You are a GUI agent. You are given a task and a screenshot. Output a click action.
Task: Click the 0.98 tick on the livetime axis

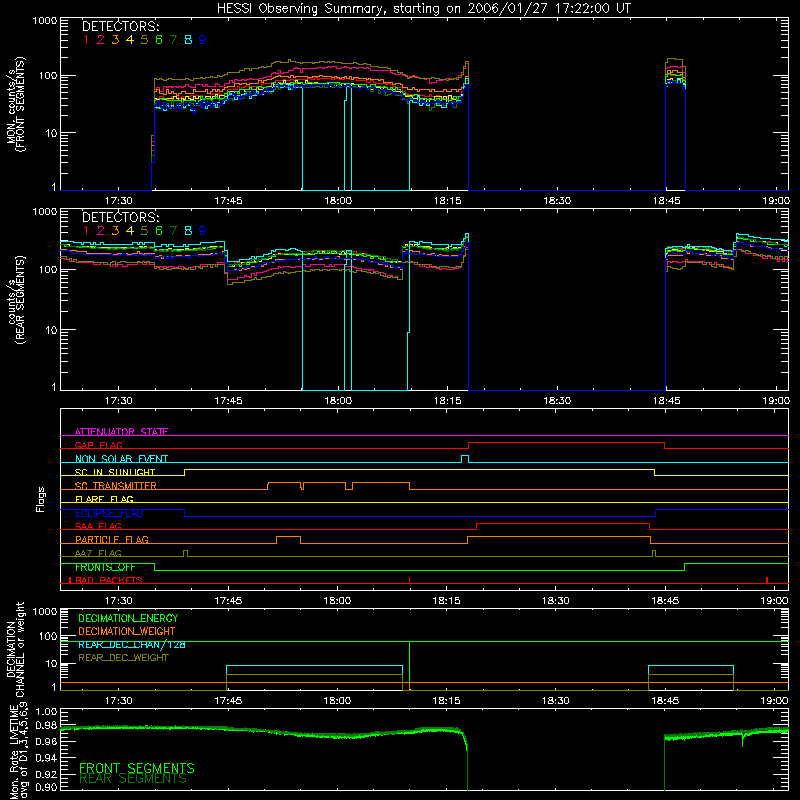pyautogui.click(x=46, y=726)
